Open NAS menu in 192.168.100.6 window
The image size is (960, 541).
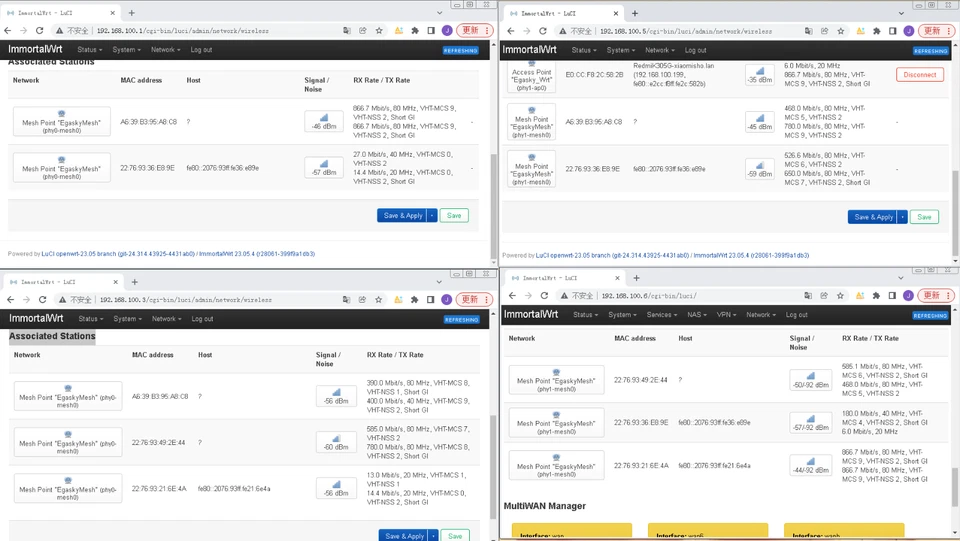(697, 315)
